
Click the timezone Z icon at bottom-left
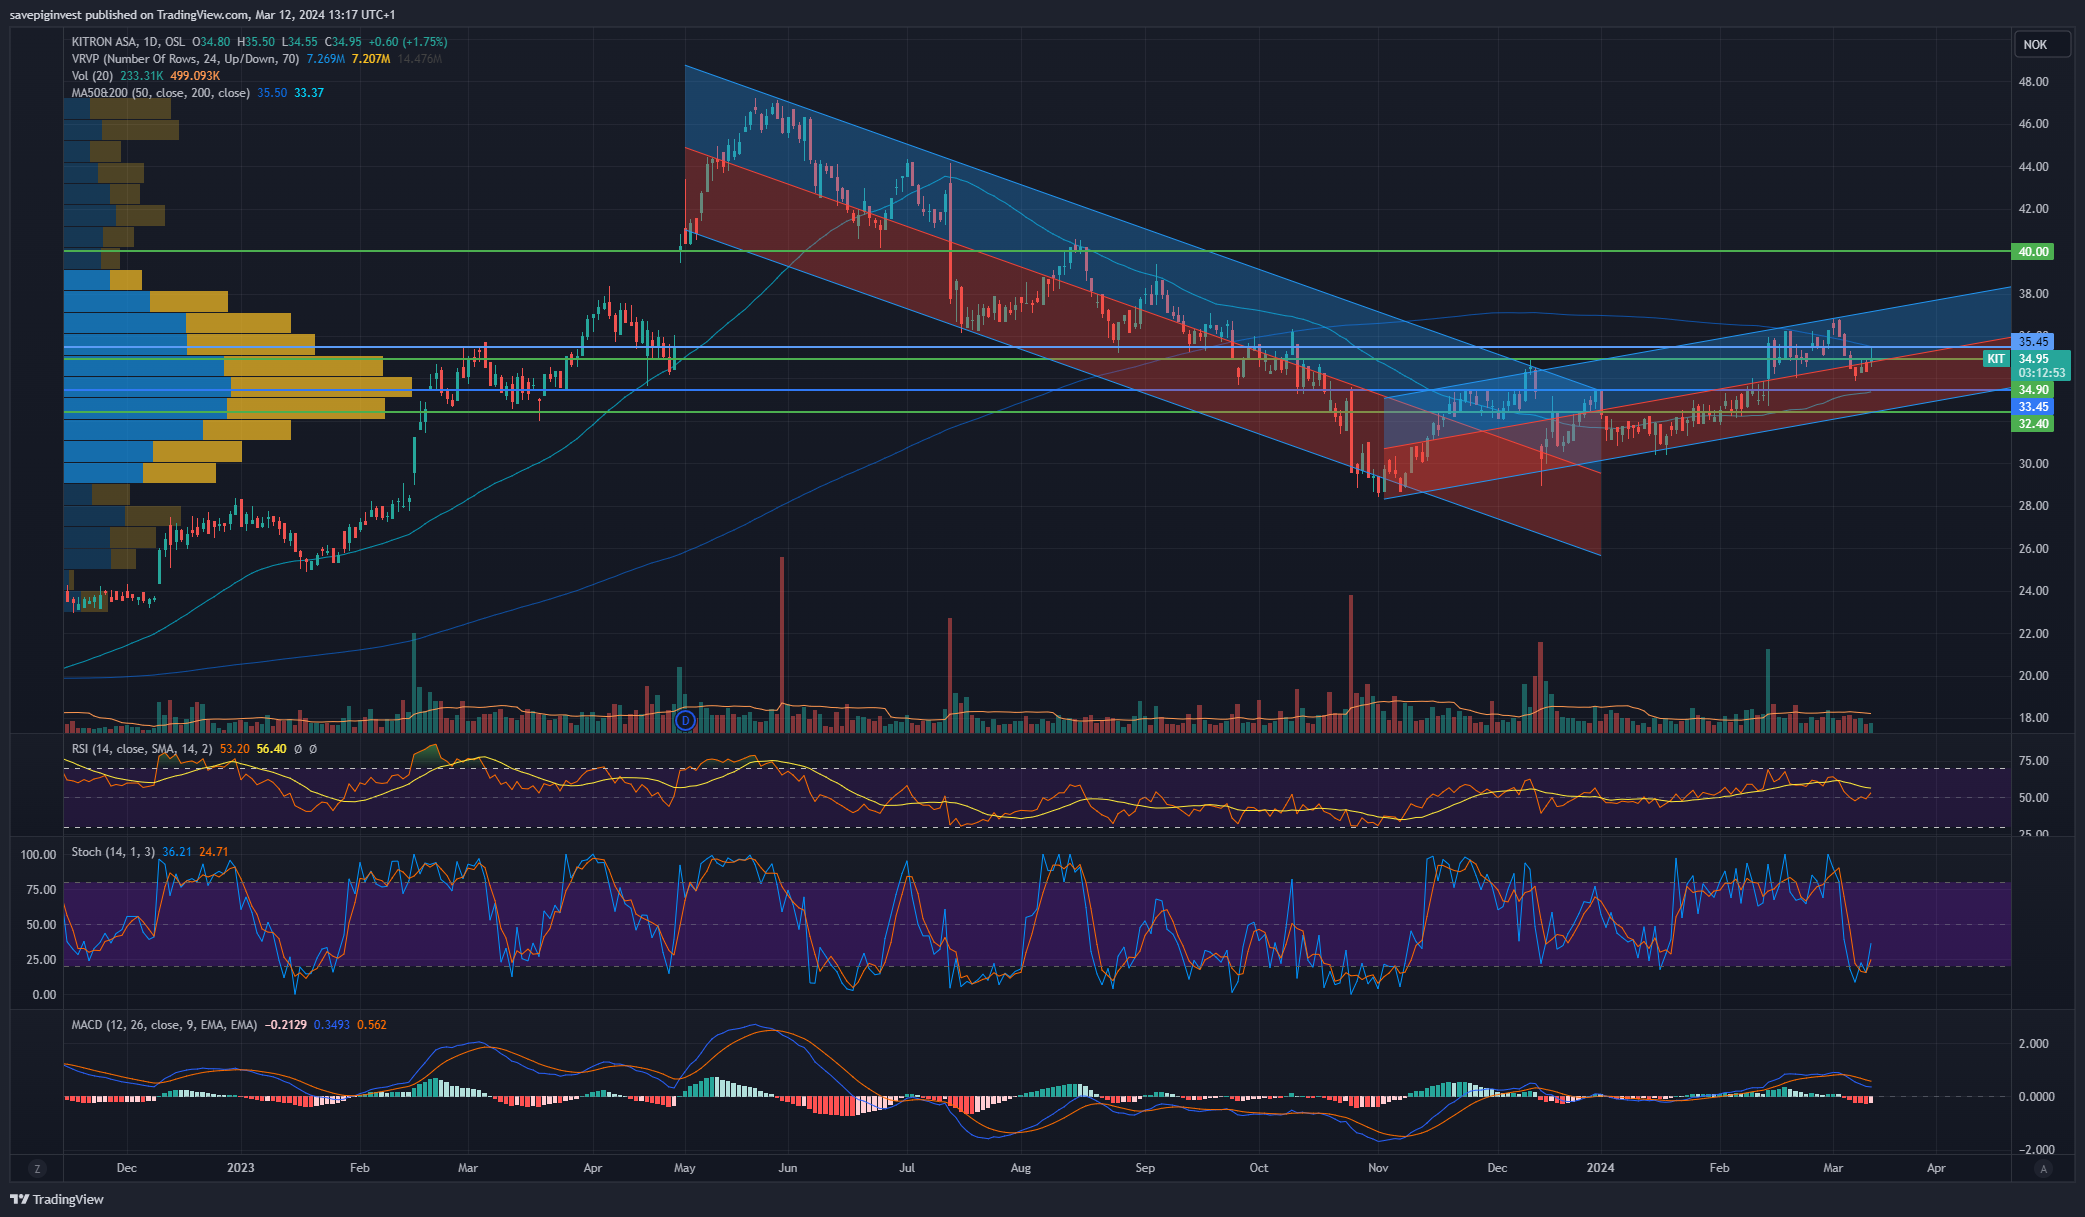pos(37,1168)
